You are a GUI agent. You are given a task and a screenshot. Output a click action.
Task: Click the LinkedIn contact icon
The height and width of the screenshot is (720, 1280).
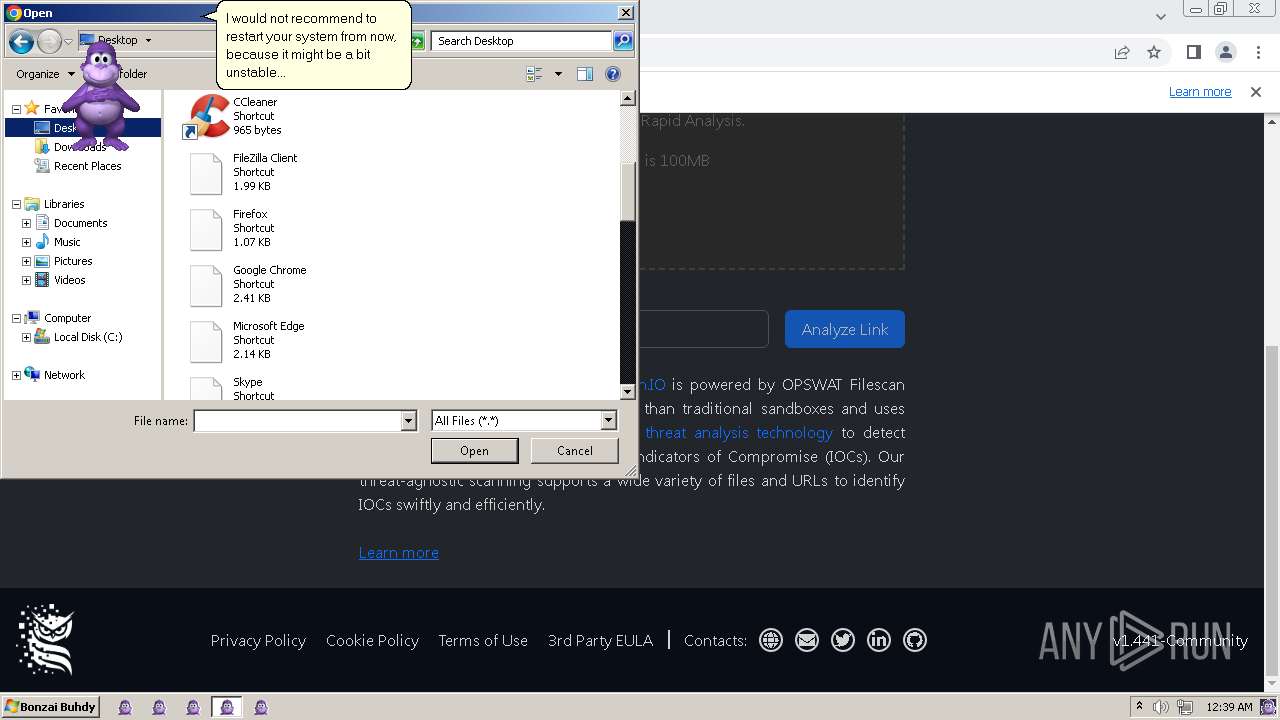click(x=879, y=640)
